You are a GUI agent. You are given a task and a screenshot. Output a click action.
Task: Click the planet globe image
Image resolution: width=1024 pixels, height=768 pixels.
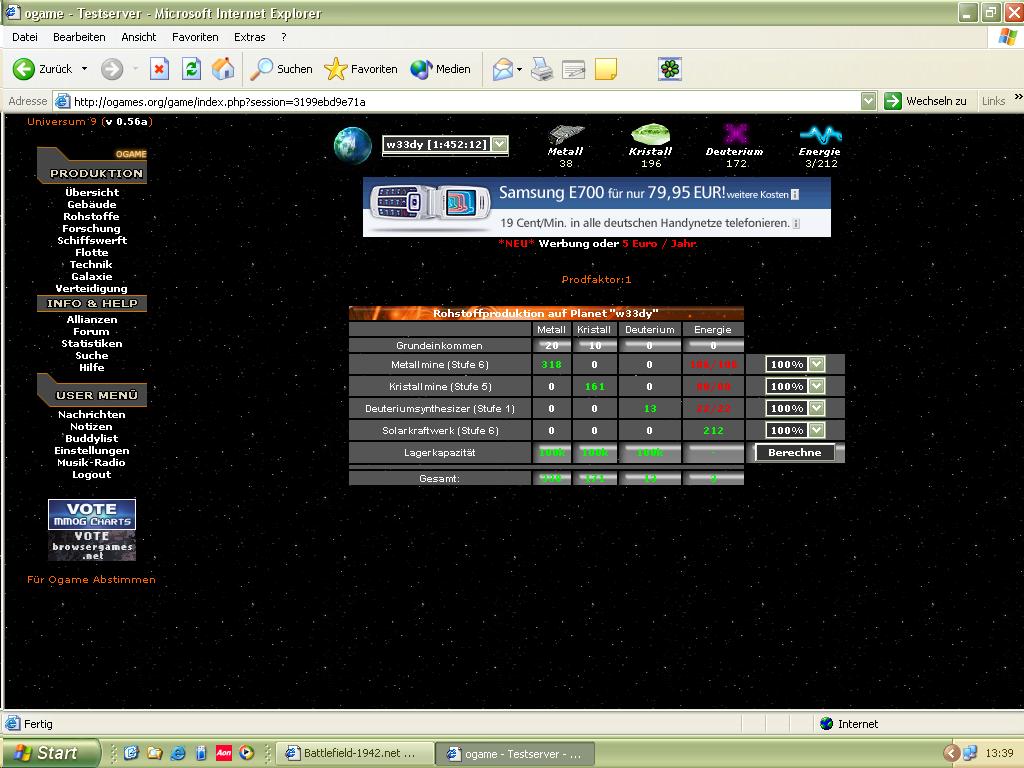pyautogui.click(x=353, y=145)
